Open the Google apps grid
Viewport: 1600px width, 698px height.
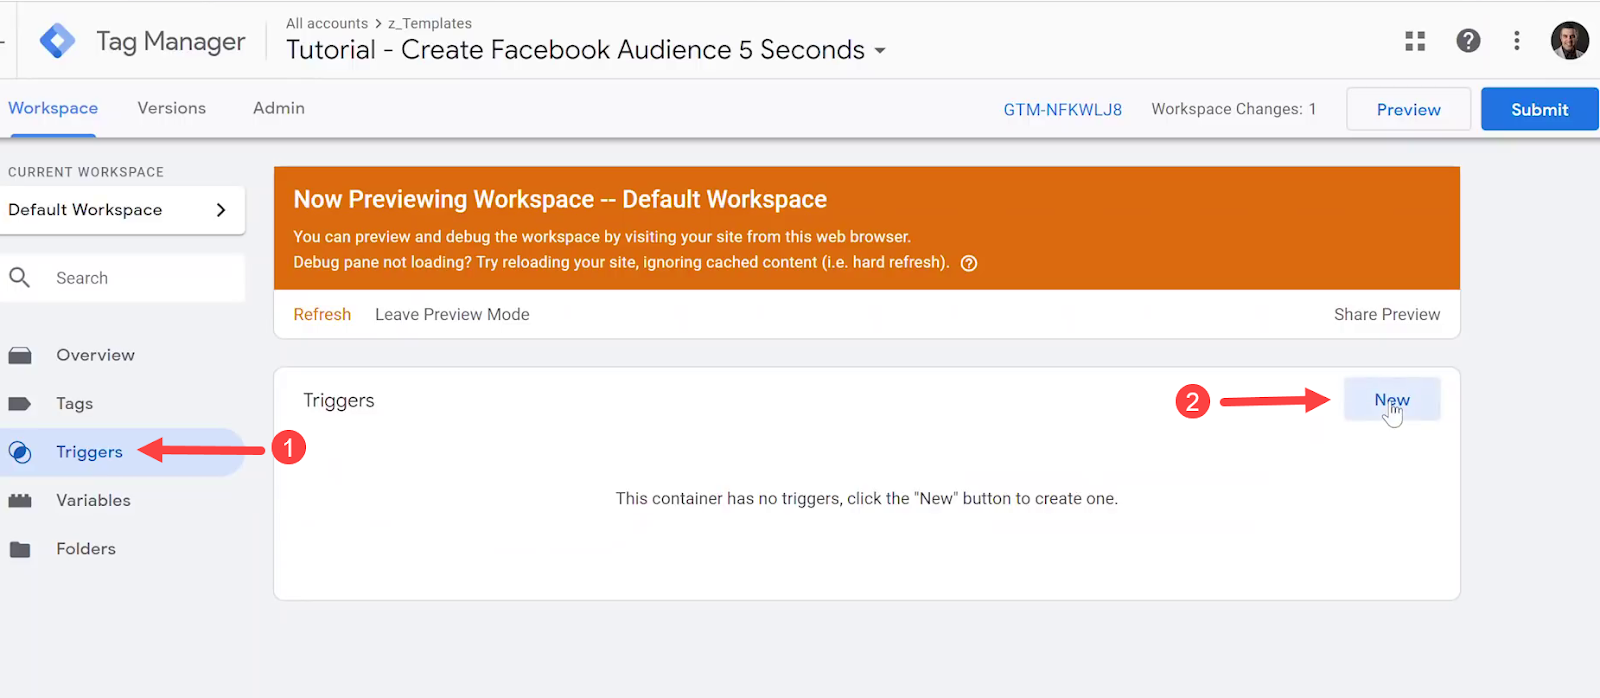tap(1415, 41)
